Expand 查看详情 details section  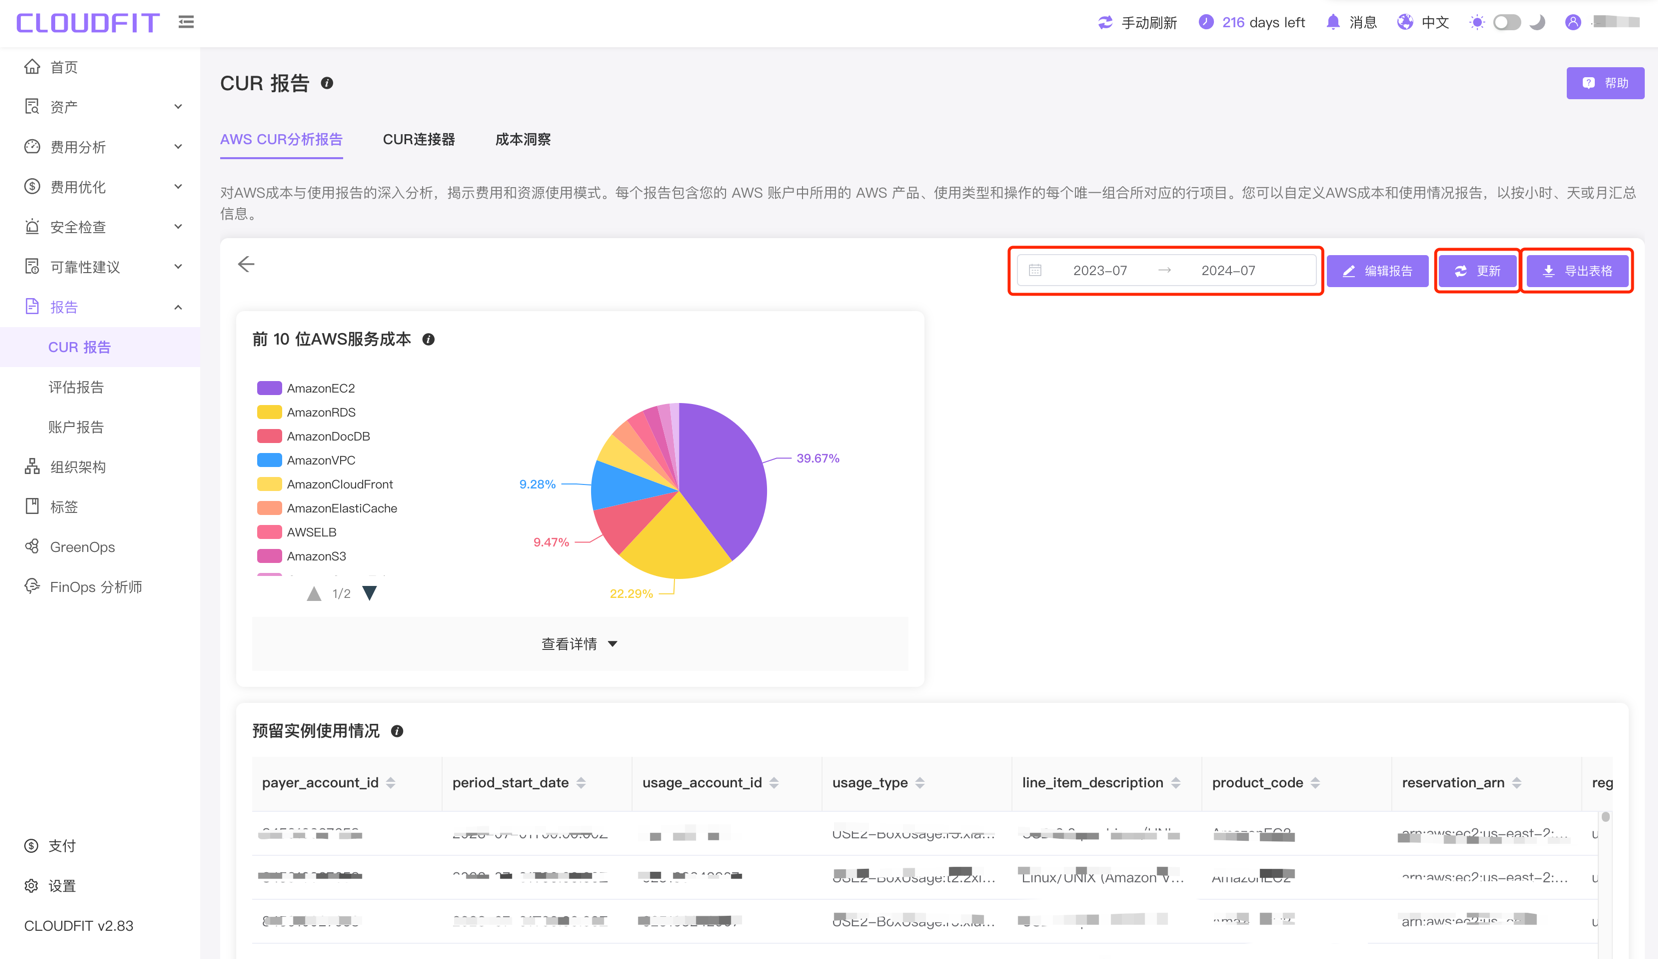point(580,644)
